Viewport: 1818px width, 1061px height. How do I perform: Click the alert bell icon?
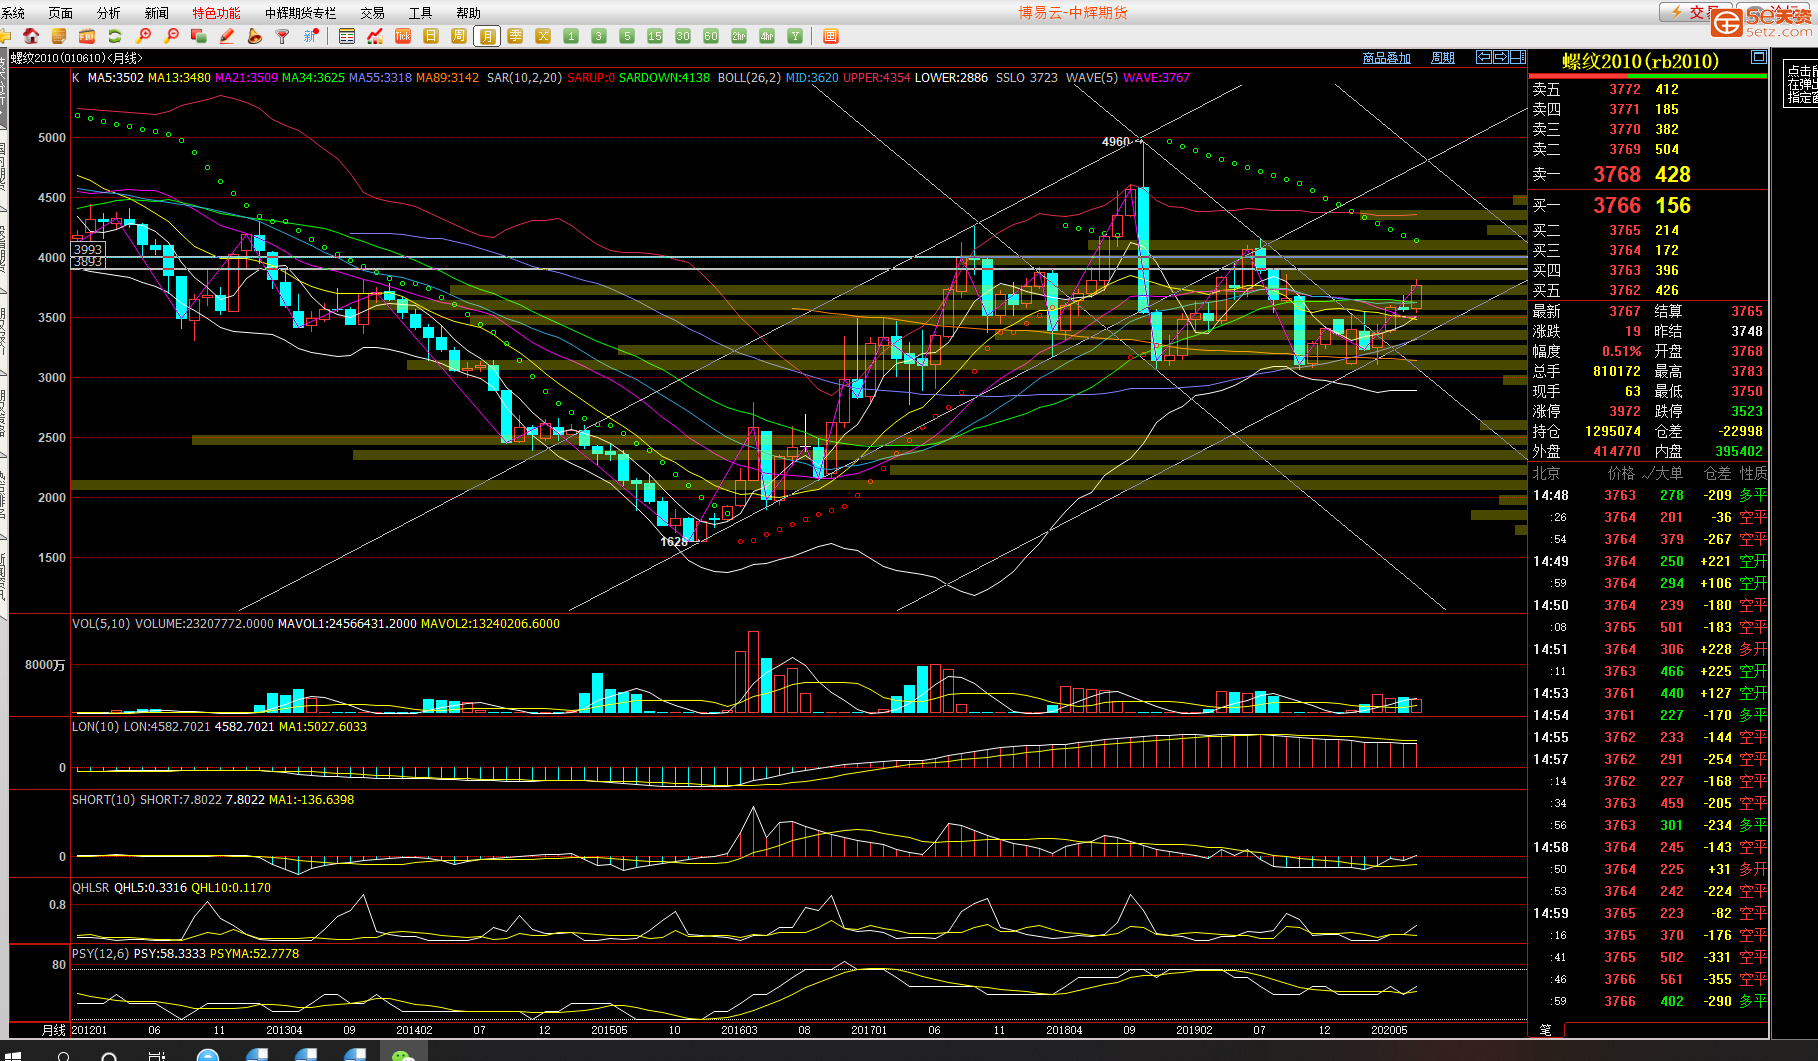255,36
